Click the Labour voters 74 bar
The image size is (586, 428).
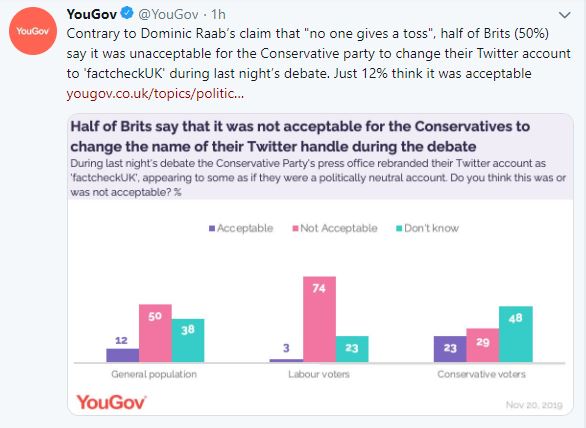click(320, 319)
